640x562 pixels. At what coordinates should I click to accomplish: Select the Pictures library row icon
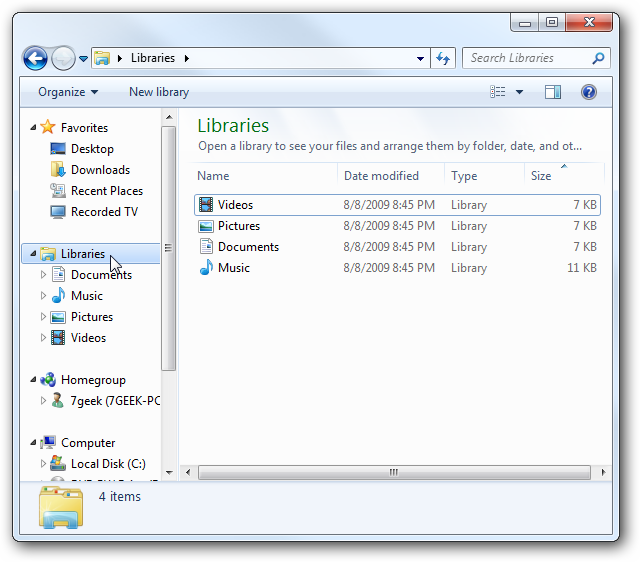206,226
